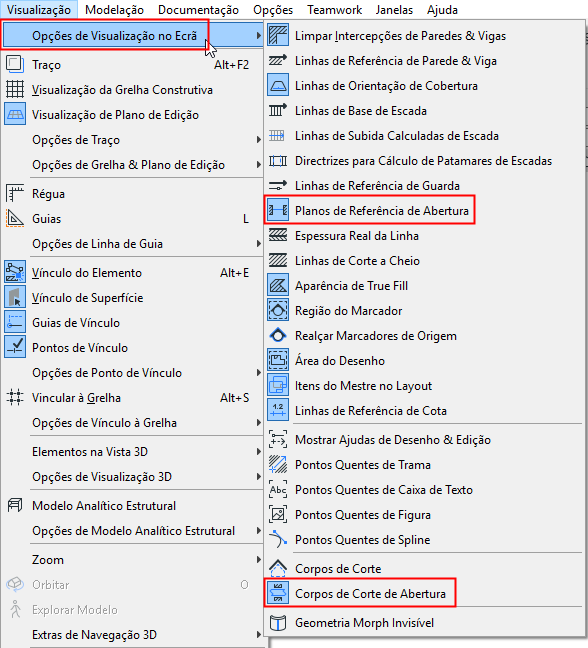The height and width of the screenshot is (648, 588).
Task: Click the Realçar Marcadores de Origem icon
Action: (278, 336)
